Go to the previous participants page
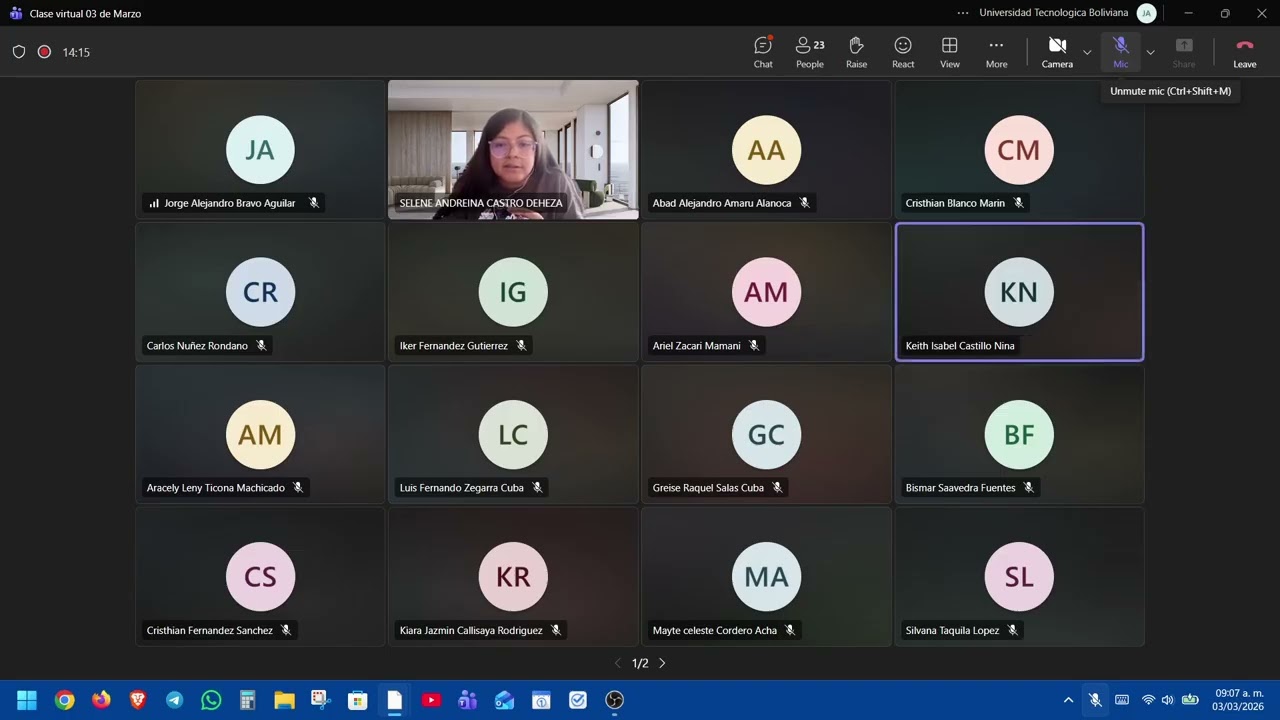 (x=617, y=663)
